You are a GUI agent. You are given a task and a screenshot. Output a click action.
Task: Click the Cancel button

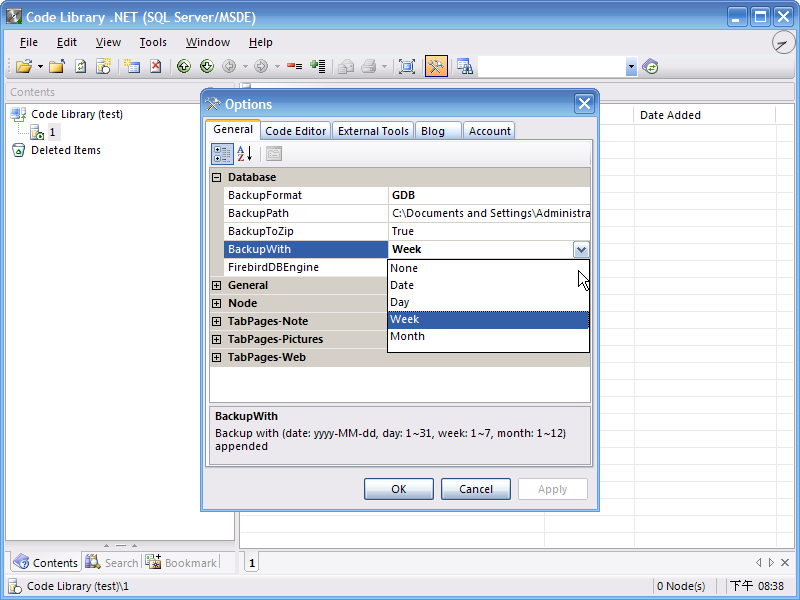tap(476, 489)
